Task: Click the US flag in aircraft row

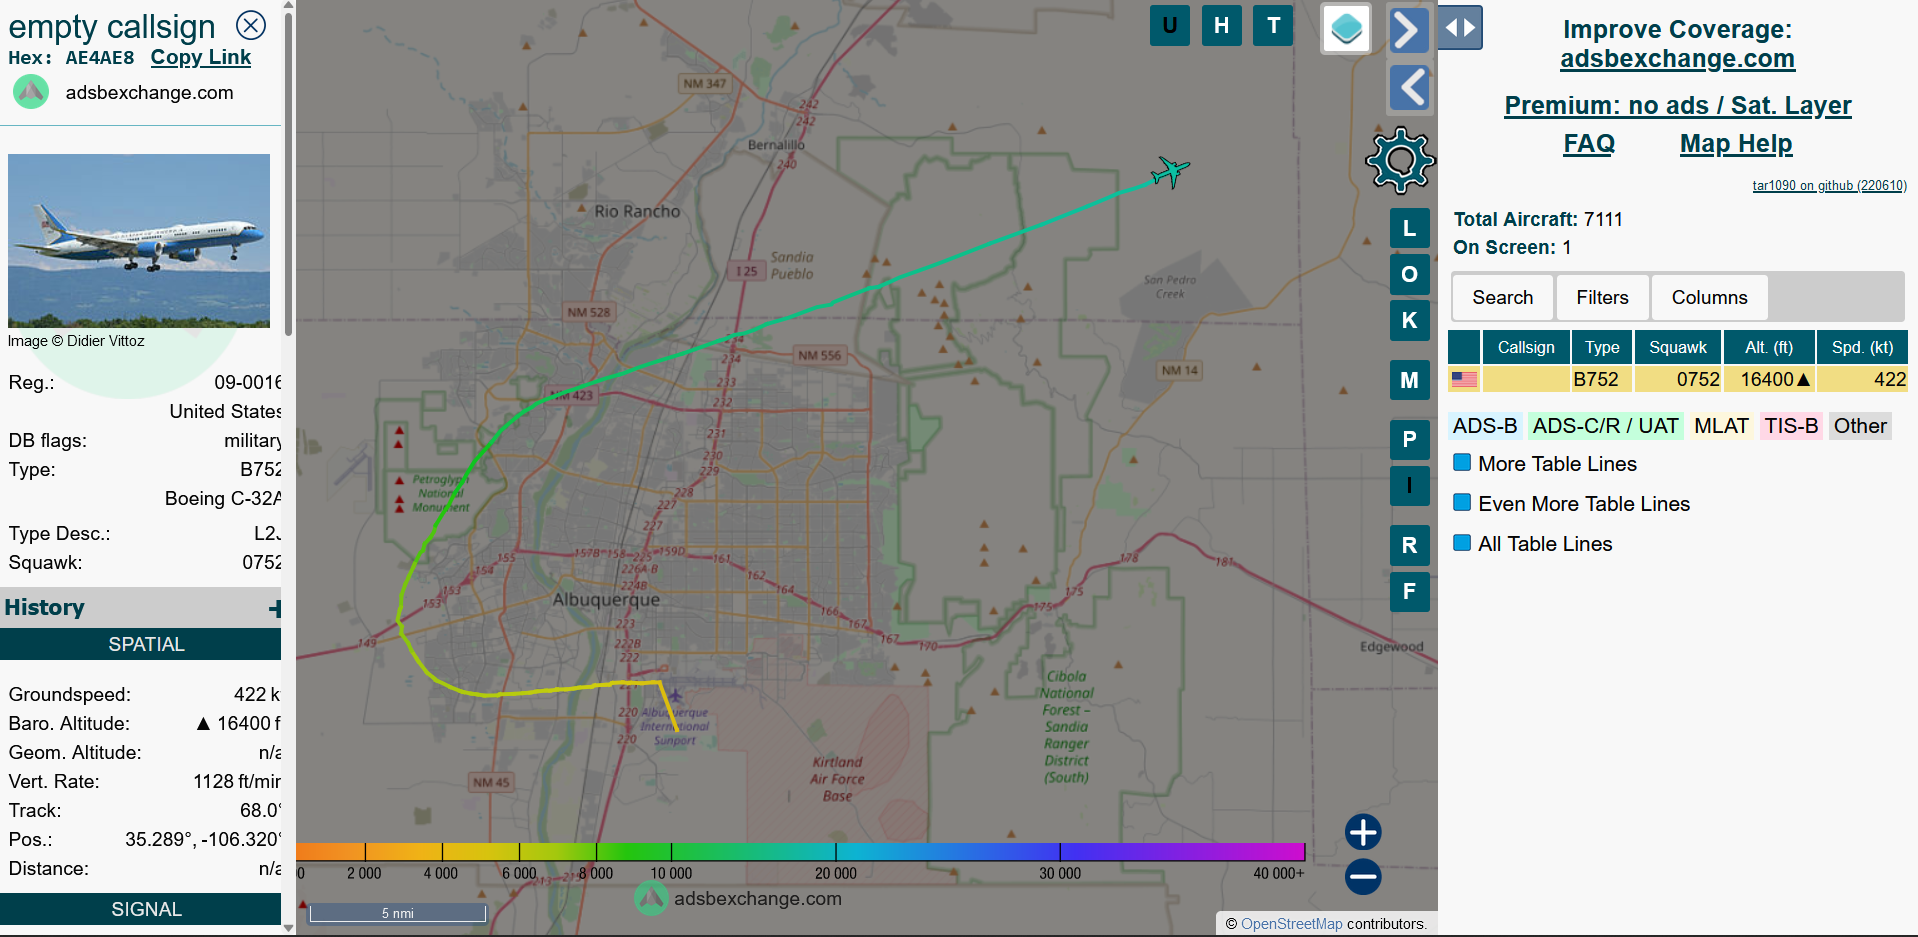Action: point(1464,379)
